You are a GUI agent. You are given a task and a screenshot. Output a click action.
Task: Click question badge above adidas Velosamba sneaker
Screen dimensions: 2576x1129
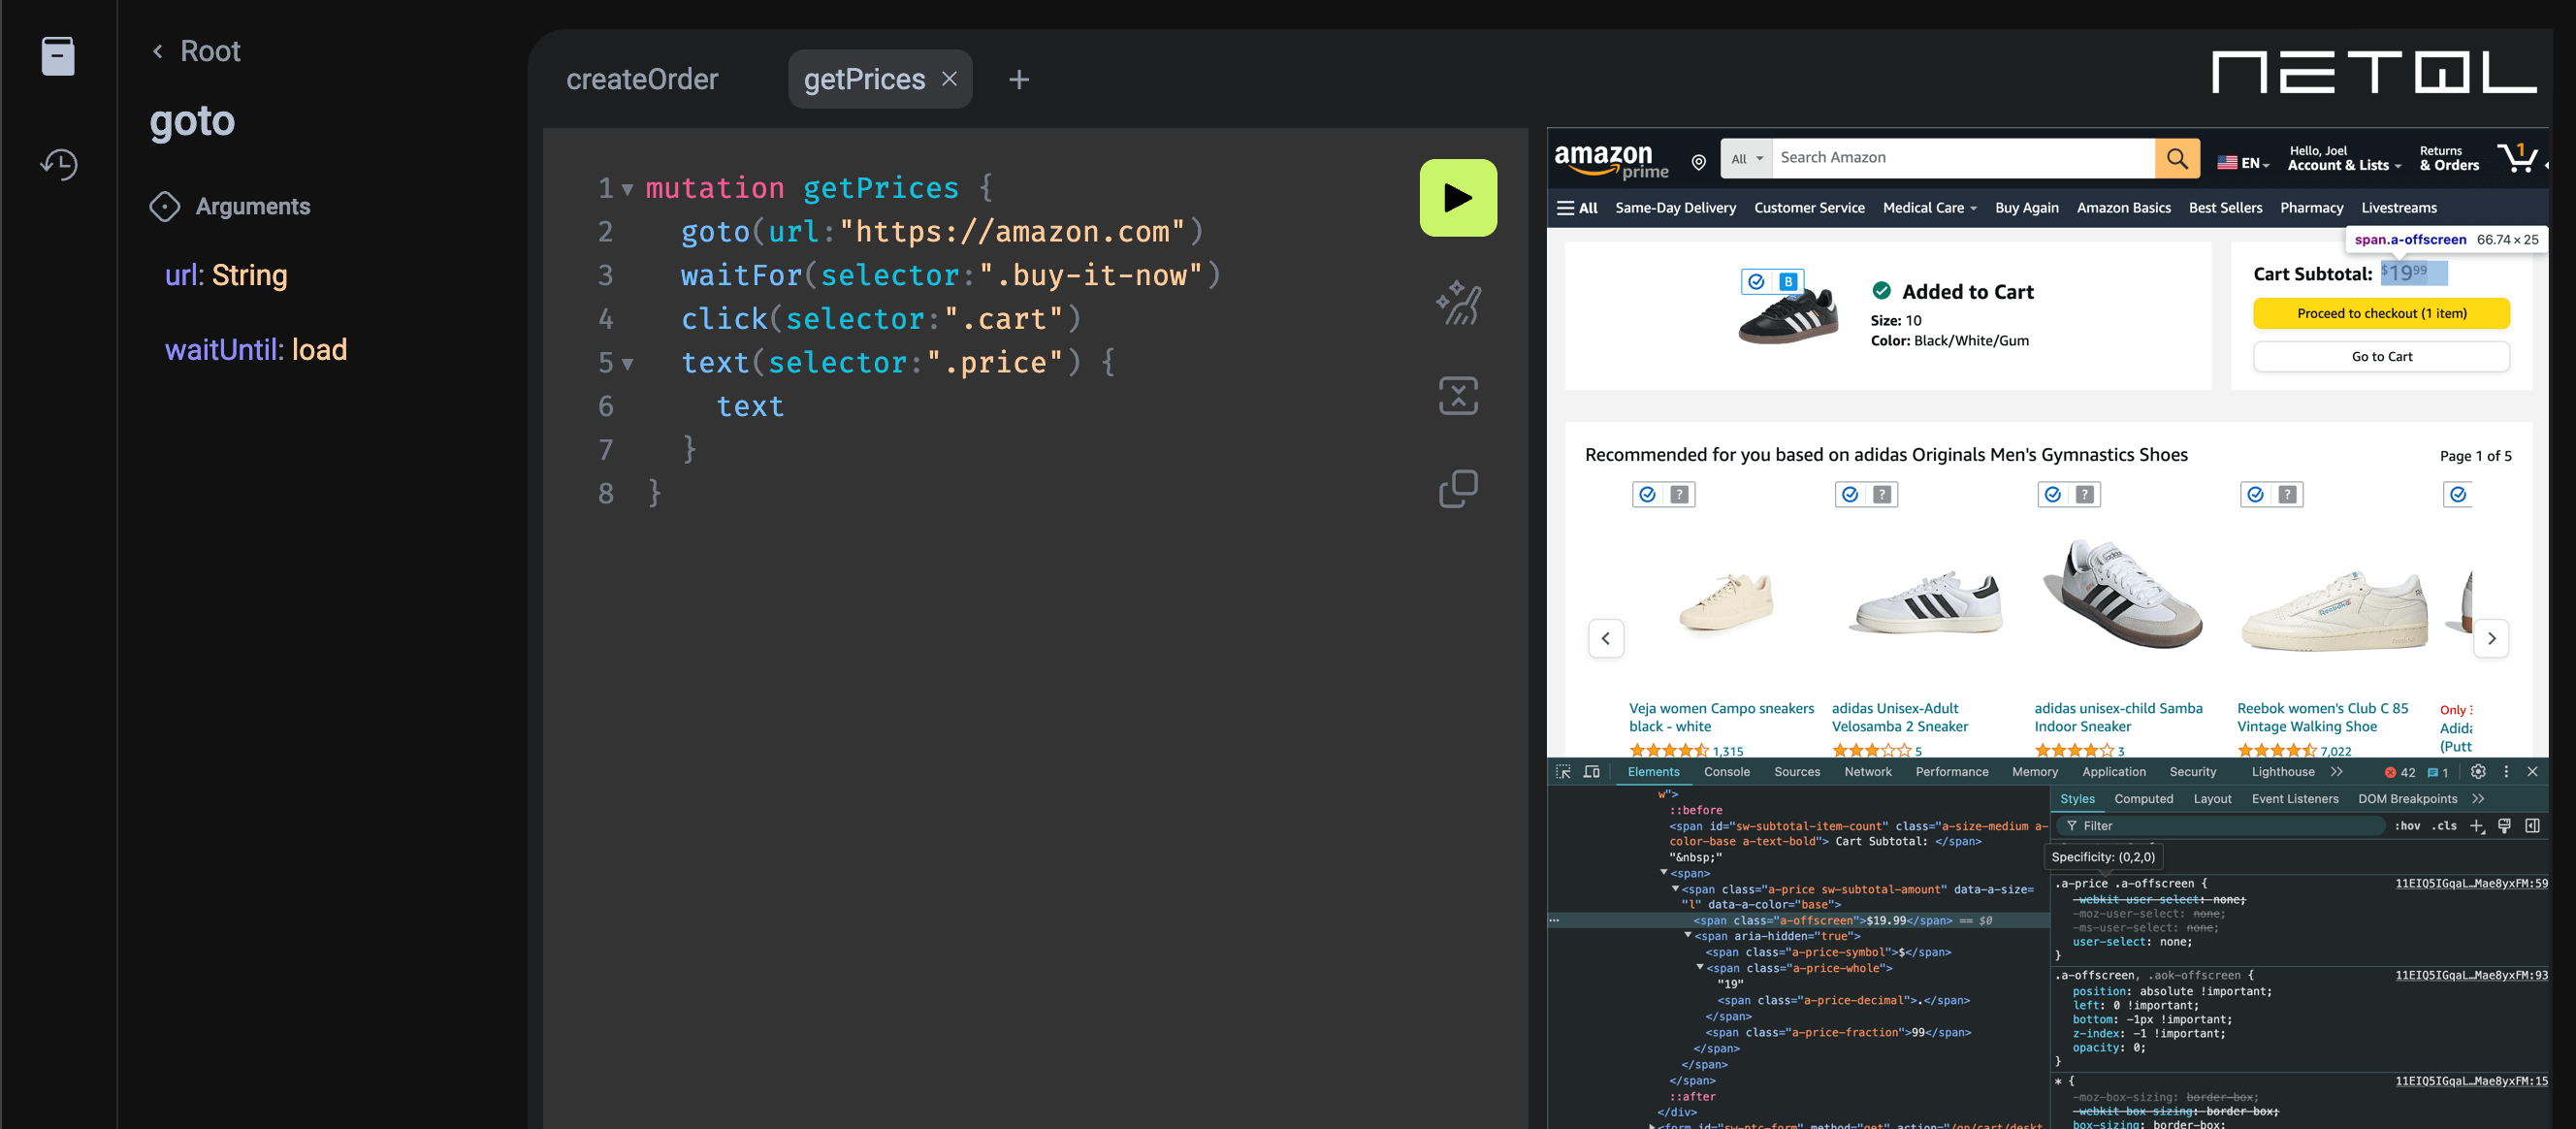[1882, 494]
